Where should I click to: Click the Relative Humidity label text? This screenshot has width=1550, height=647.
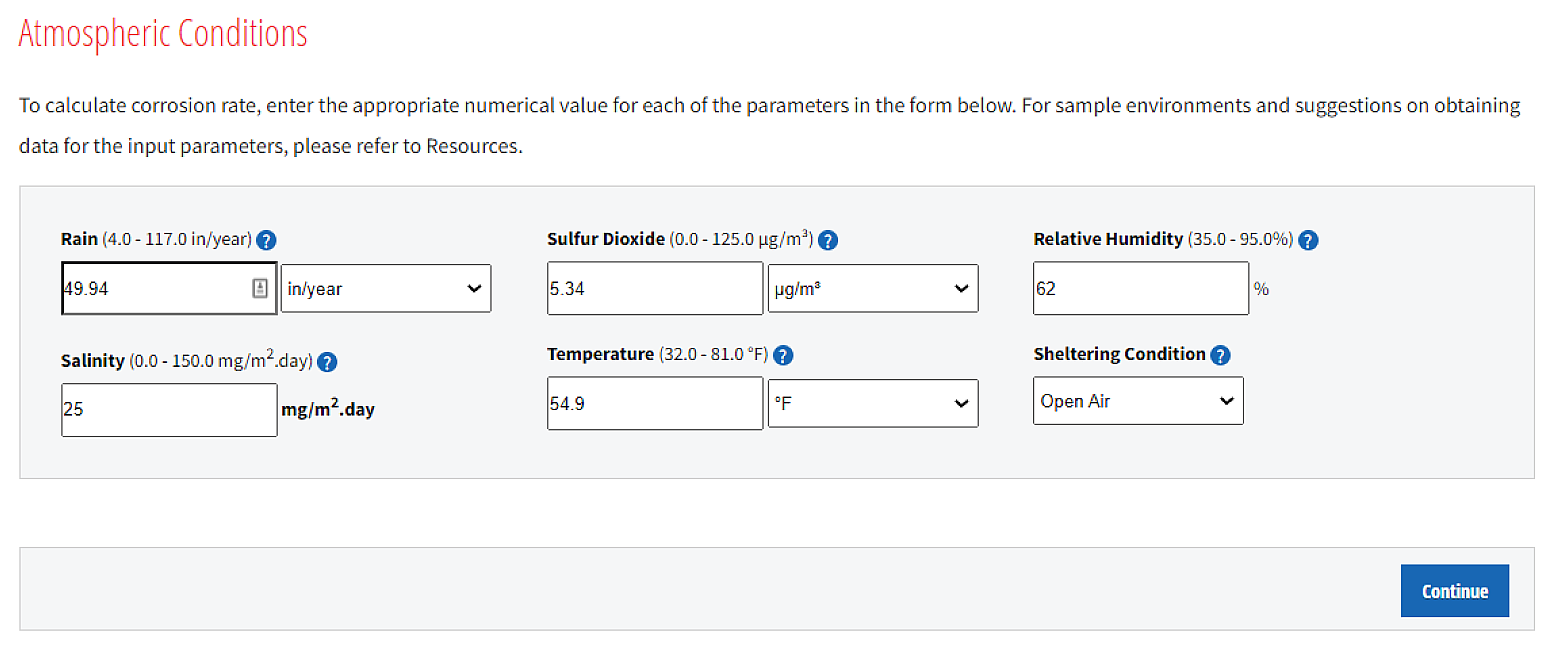point(1108,239)
